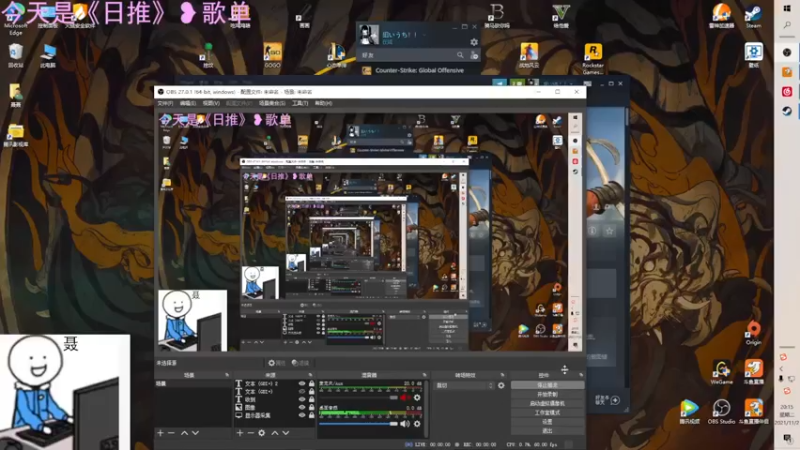Open the 编辑(E) menu in OBS
800x450 pixels.
(188, 103)
